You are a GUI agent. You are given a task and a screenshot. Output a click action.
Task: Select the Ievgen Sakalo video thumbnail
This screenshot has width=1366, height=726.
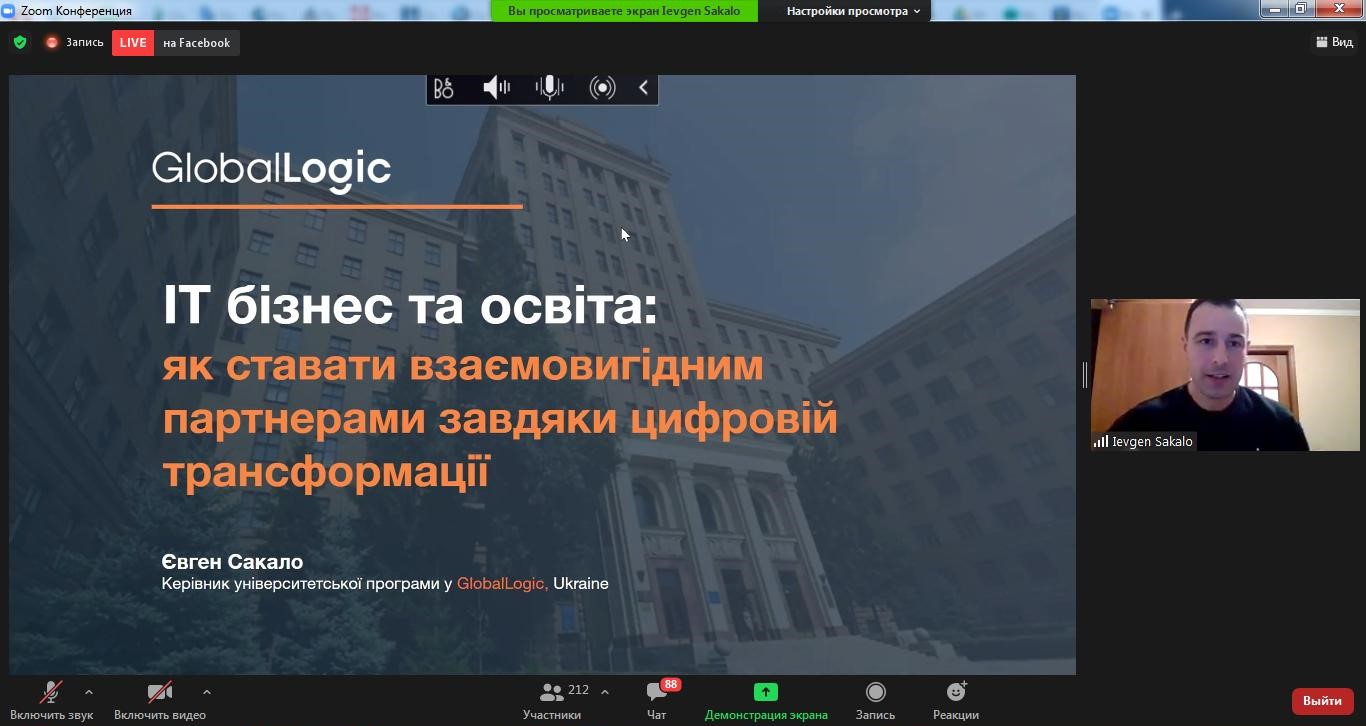pos(1225,375)
